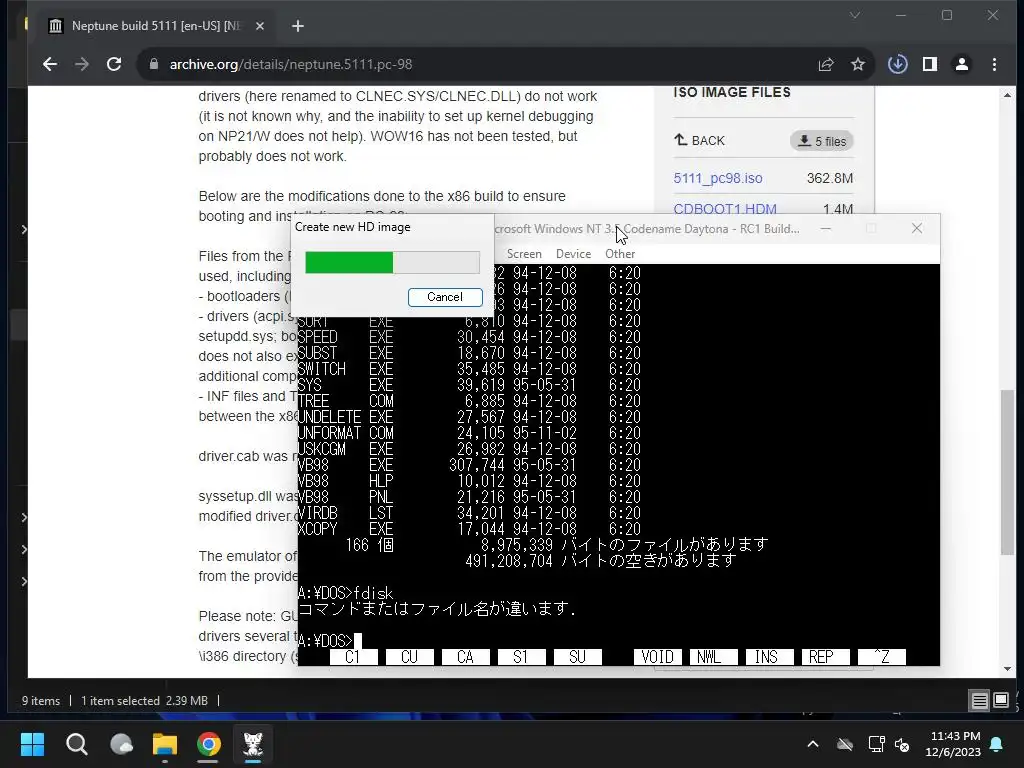This screenshot has height=768, width=1024.
Task: Click the share page icon in address bar
Action: [x=825, y=64]
